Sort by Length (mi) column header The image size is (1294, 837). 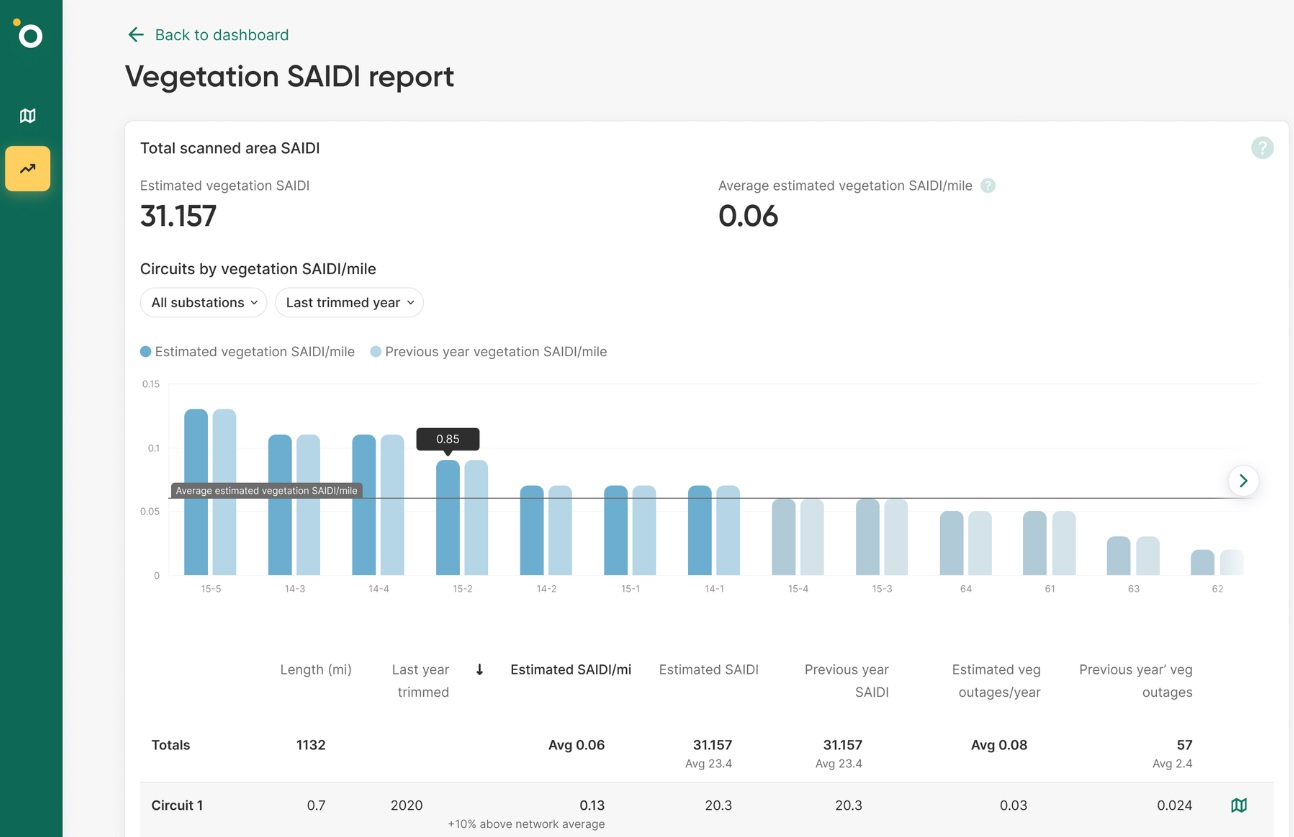click(316, 670)
